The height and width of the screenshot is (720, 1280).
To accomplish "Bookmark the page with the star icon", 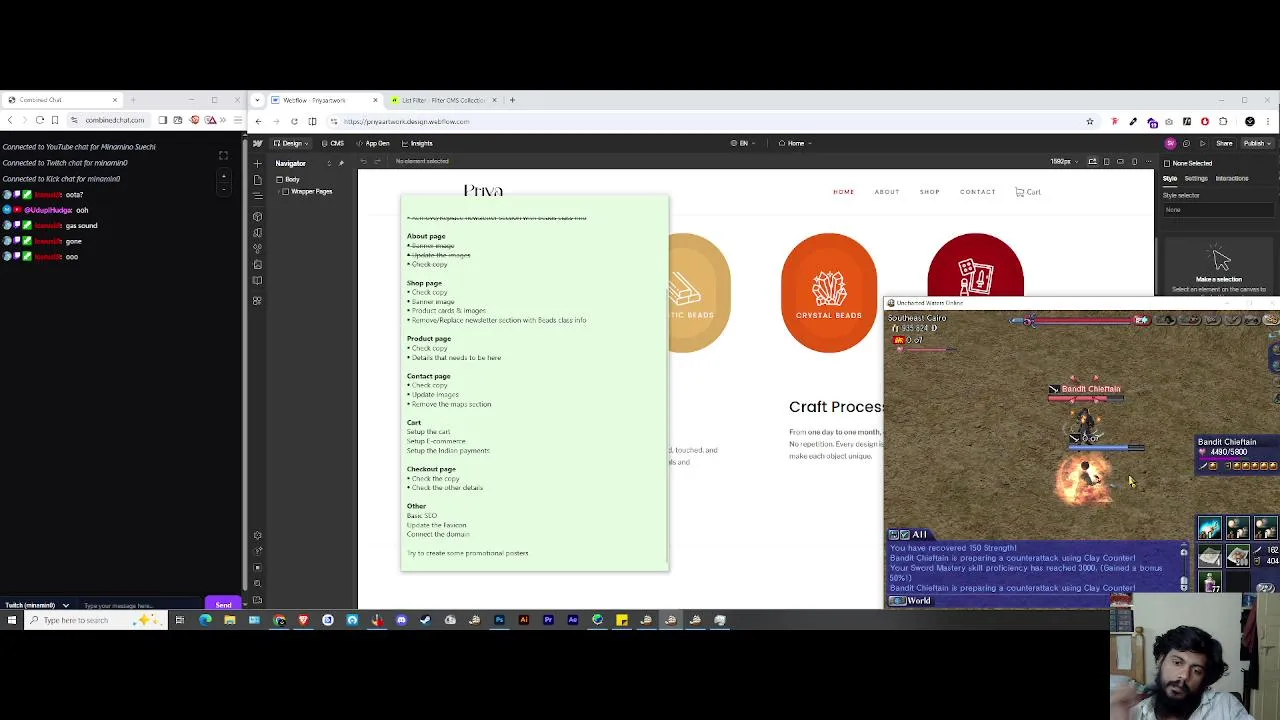I will 1090,121.
